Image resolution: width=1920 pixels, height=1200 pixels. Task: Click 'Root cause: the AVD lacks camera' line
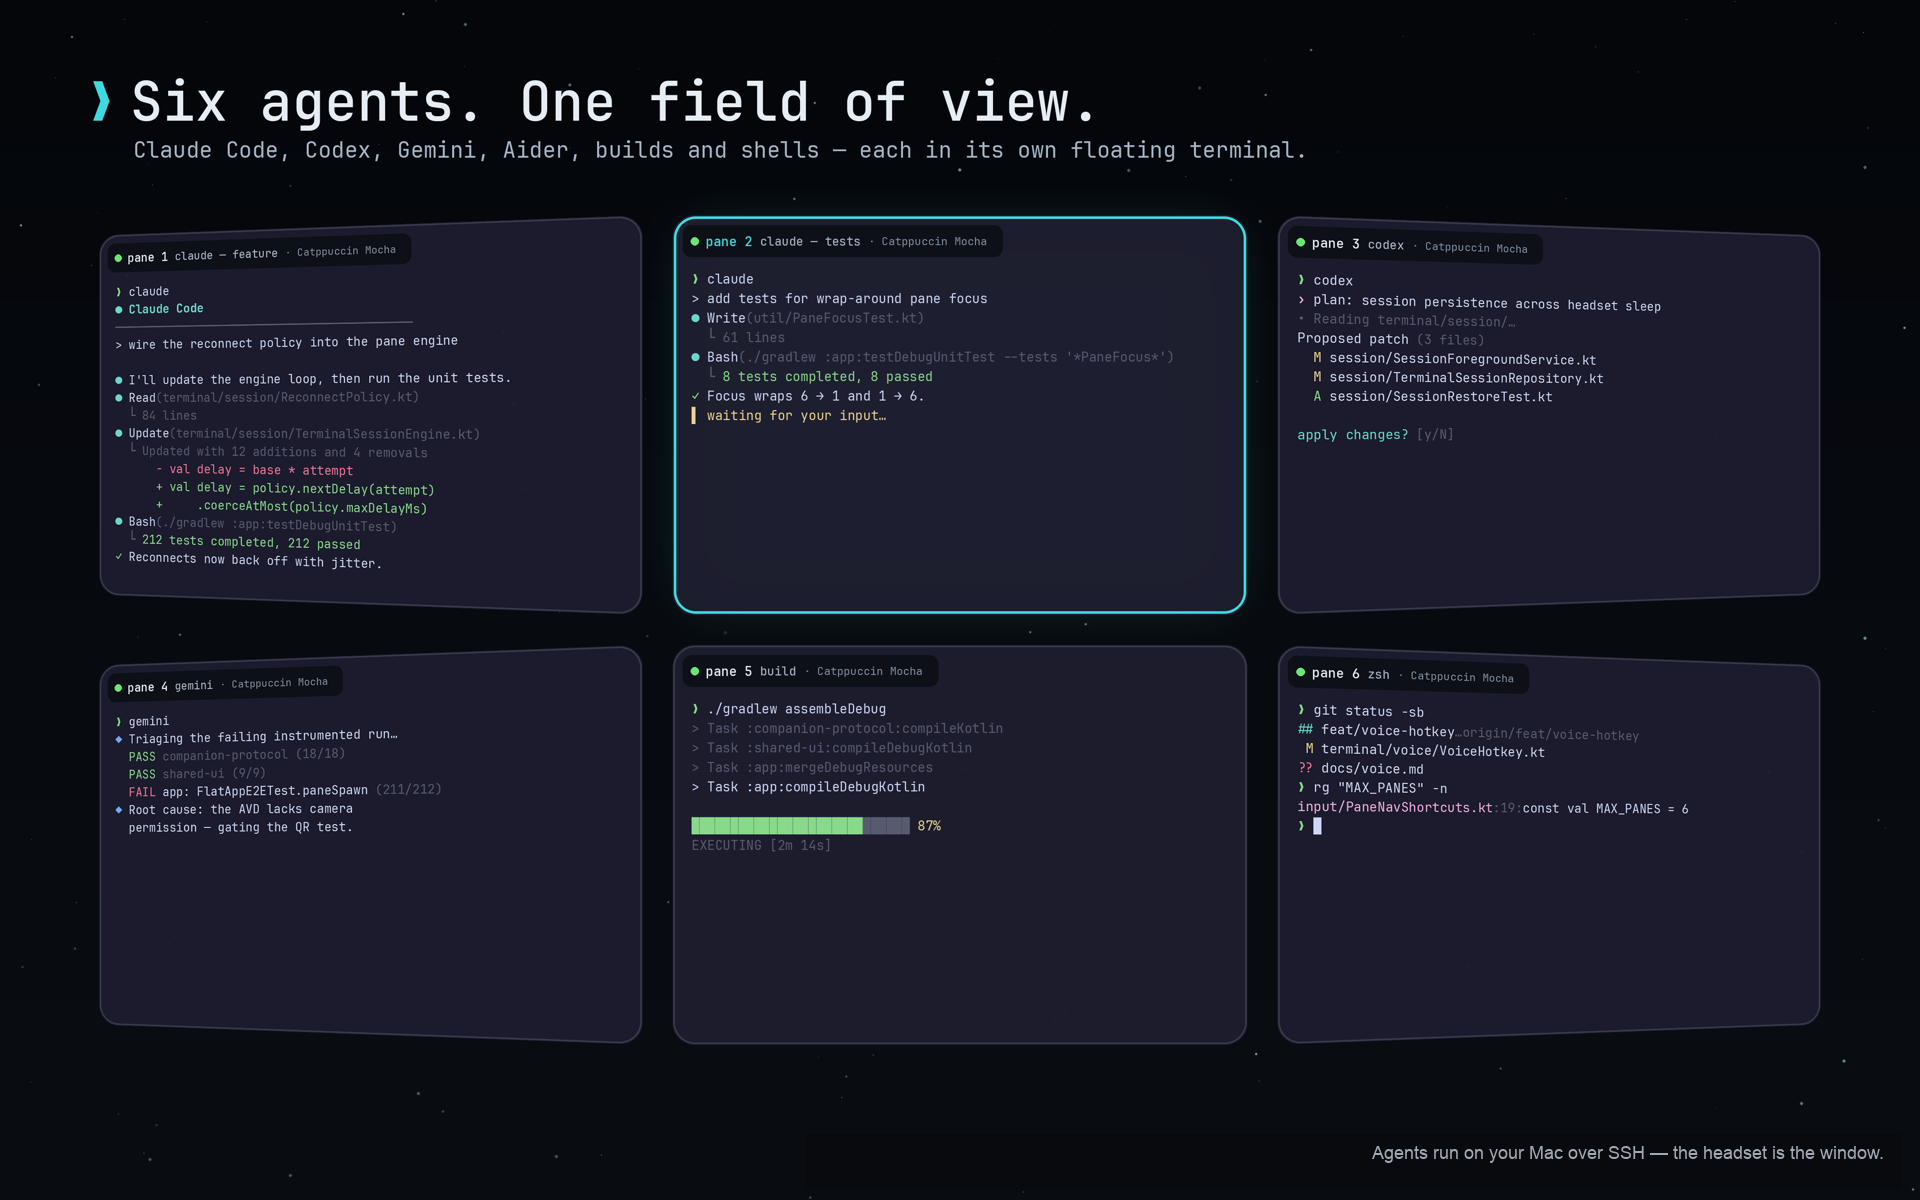[x=240, y=809]
